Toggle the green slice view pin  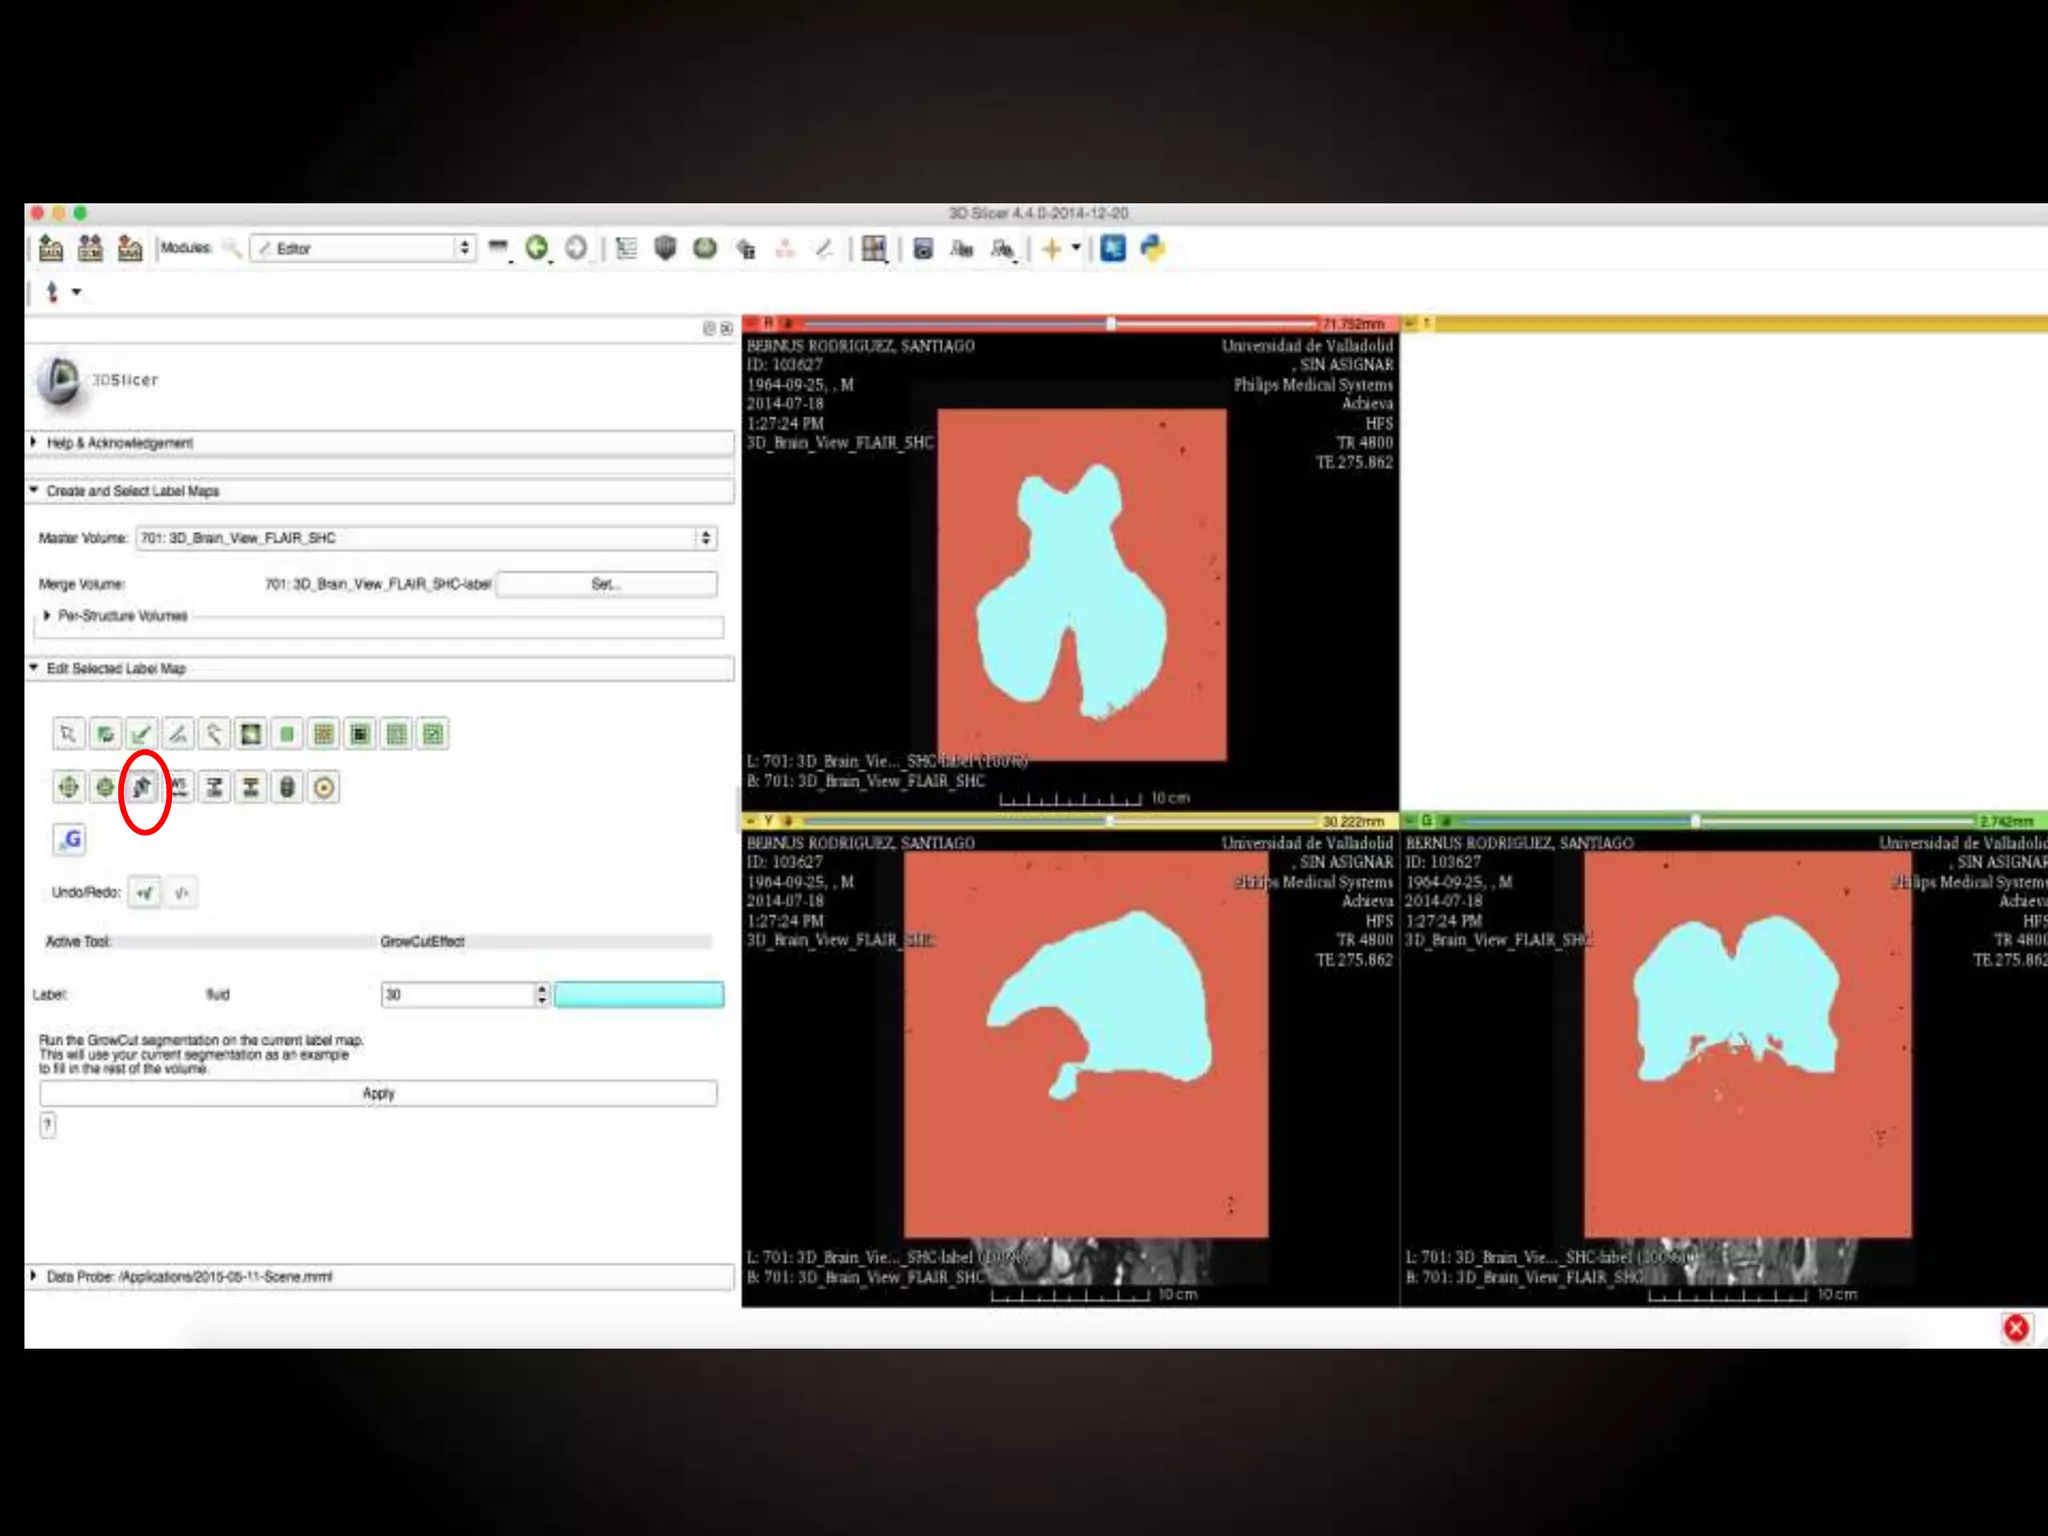coord(1410,821)
